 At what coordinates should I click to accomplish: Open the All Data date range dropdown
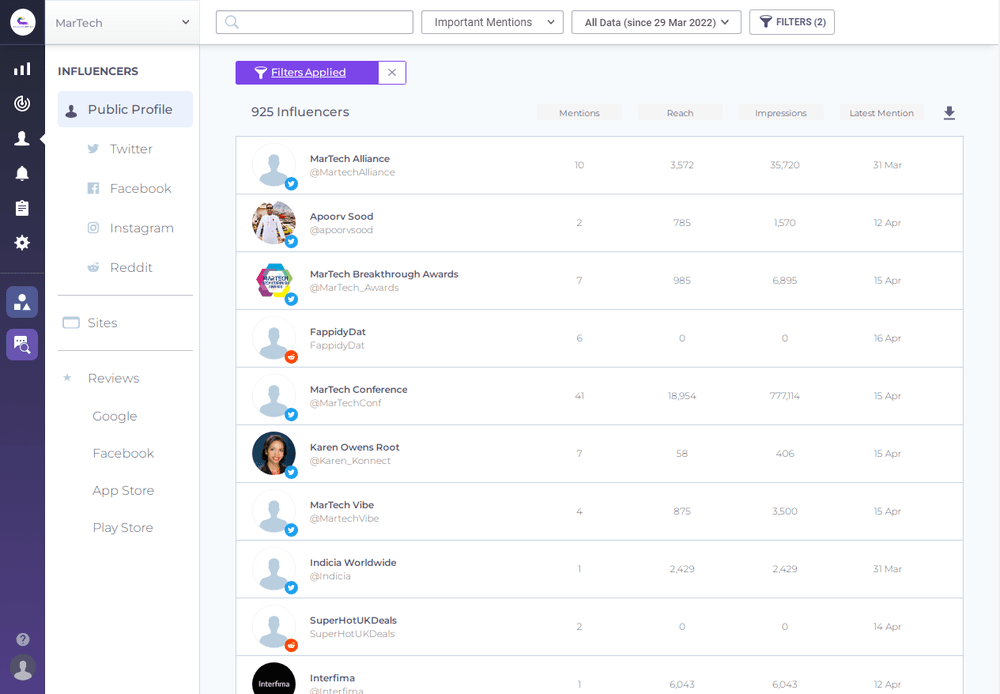pos(656,22)
